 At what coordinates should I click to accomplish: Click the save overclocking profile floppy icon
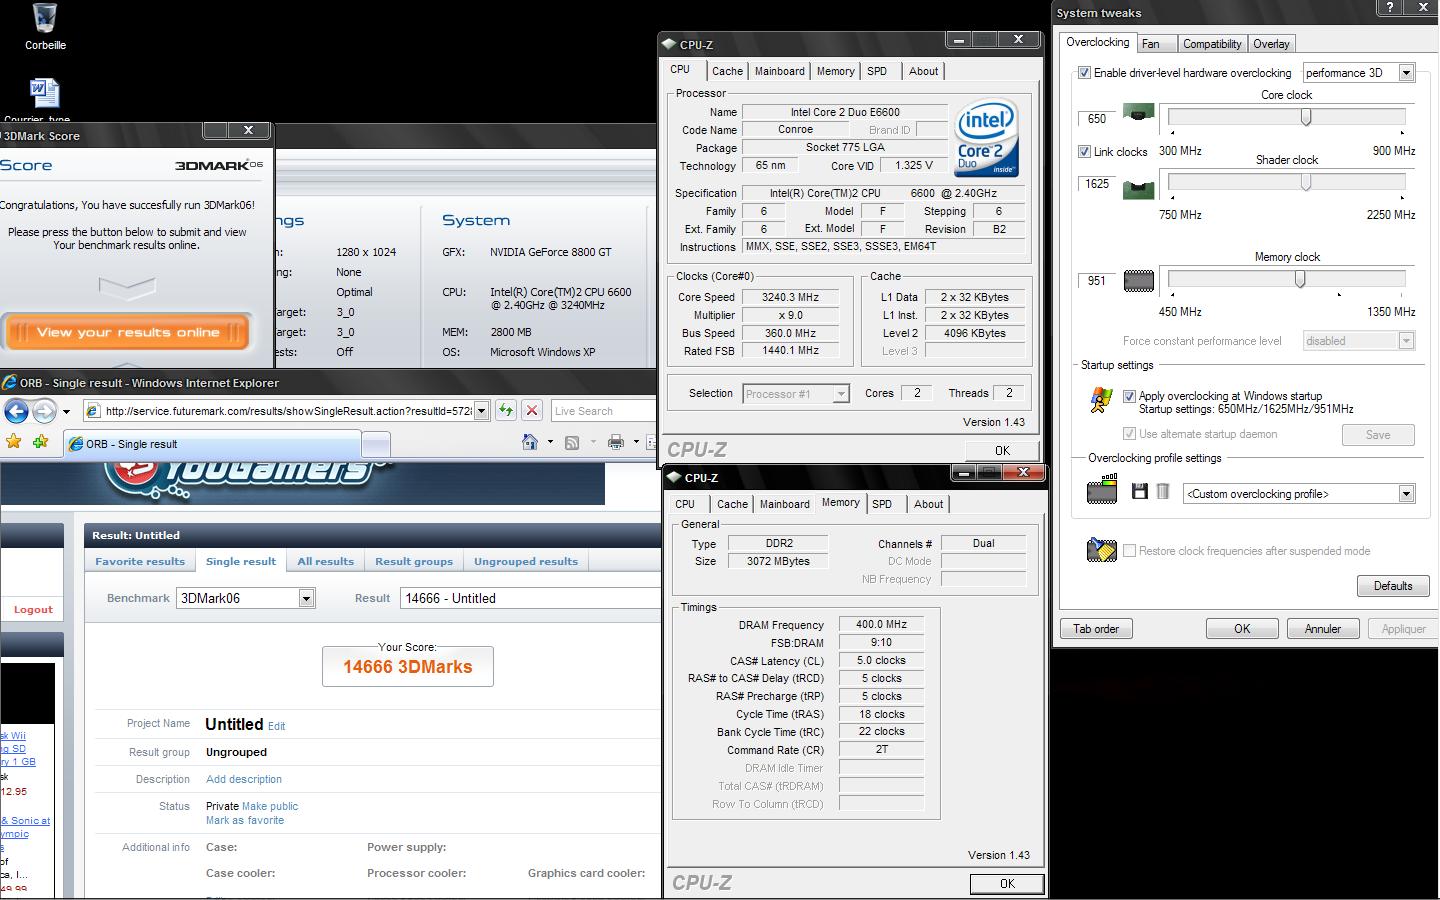pos(1139,491)
